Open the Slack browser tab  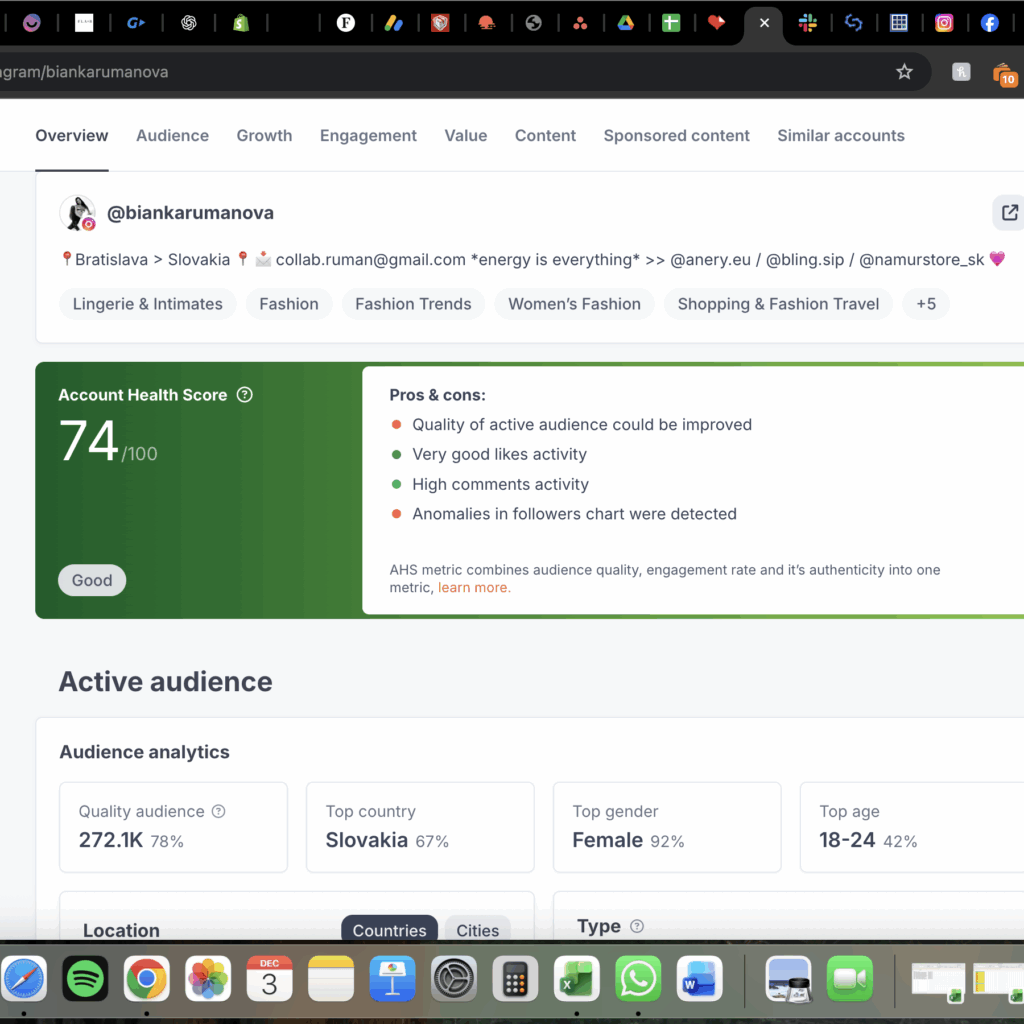point(808,23)
